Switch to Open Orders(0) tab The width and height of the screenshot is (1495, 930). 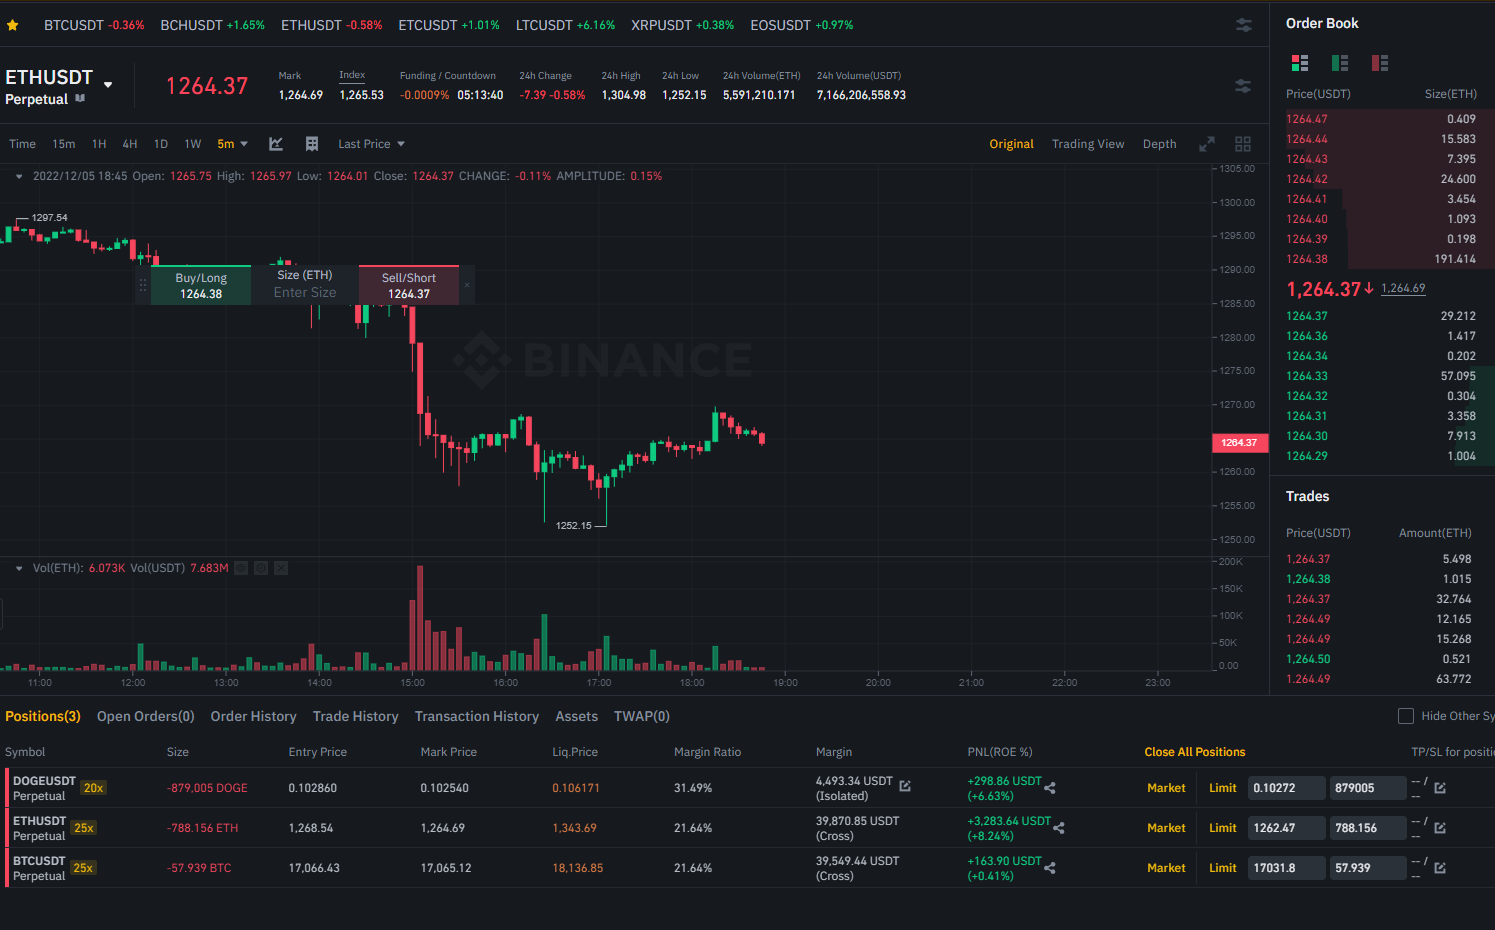(x=146, y=716)
